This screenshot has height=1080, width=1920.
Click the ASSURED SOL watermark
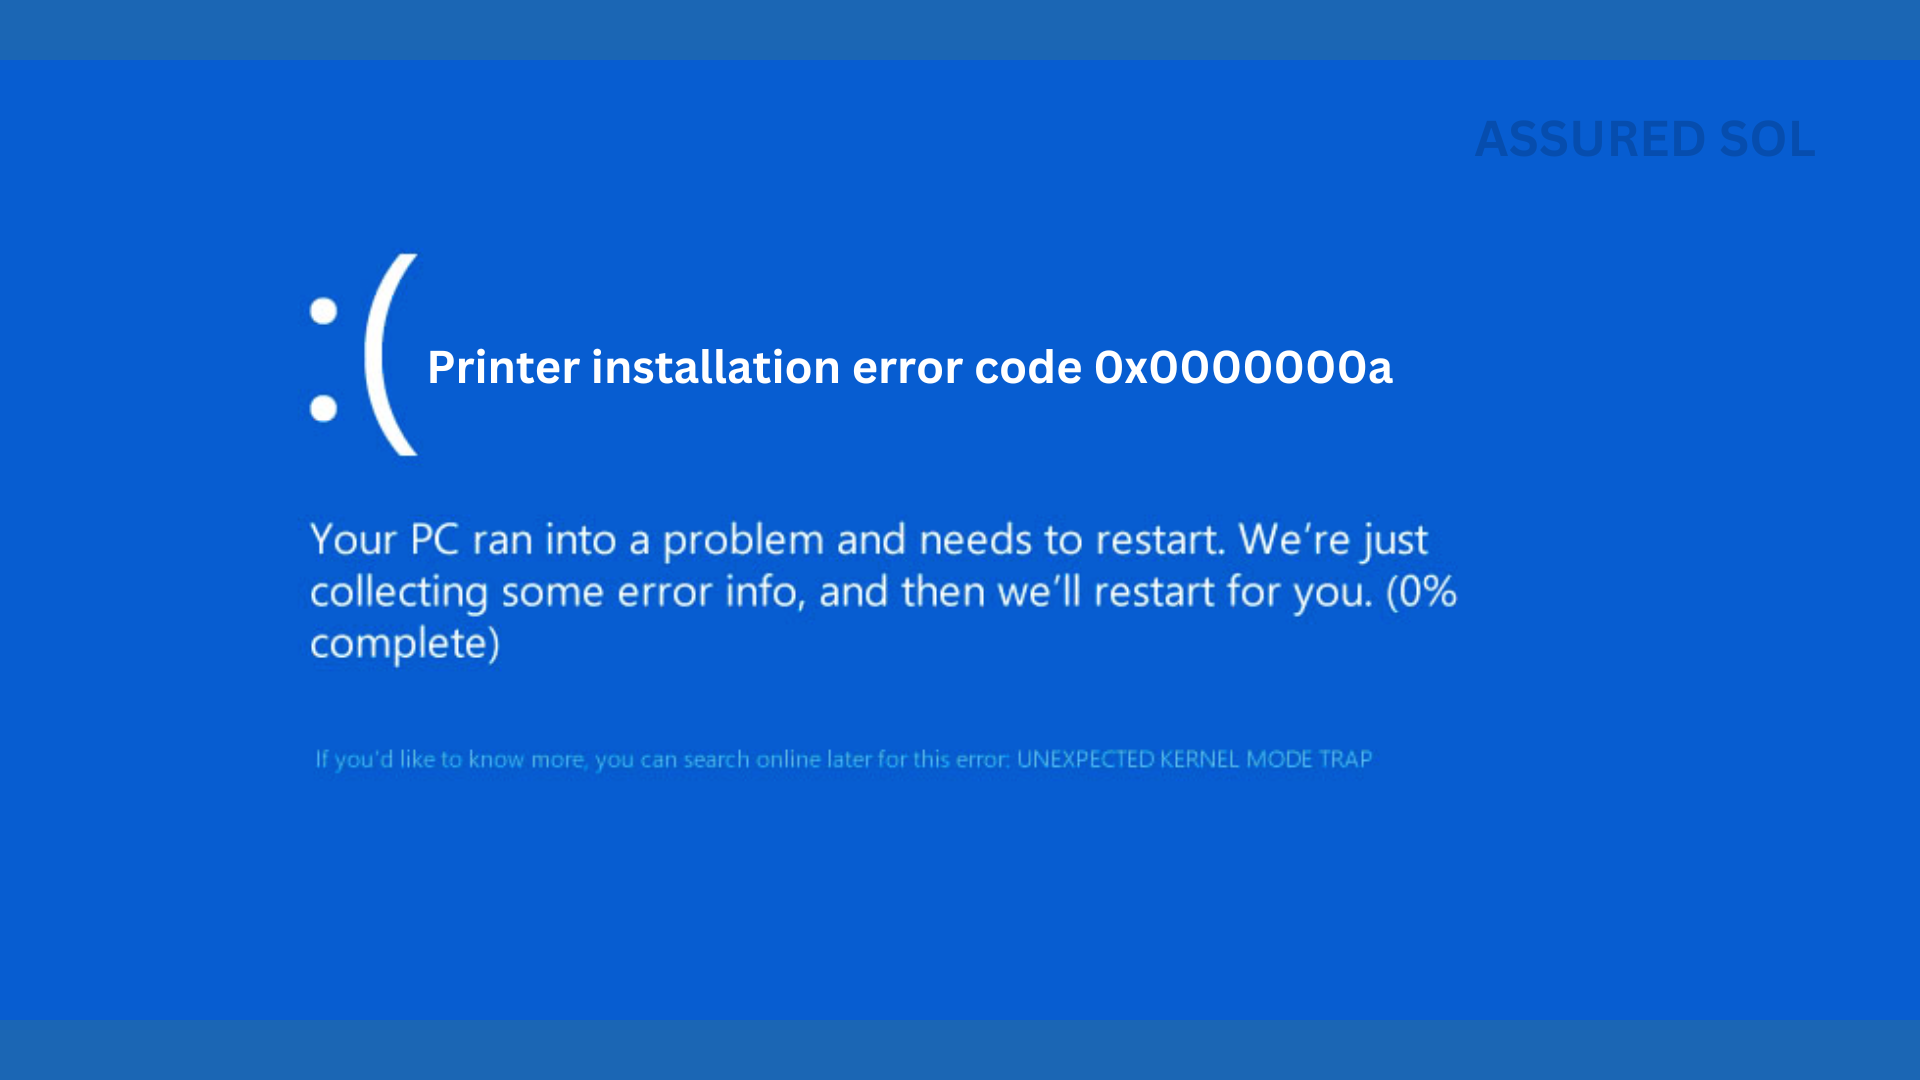click(x=1645, y=139)
